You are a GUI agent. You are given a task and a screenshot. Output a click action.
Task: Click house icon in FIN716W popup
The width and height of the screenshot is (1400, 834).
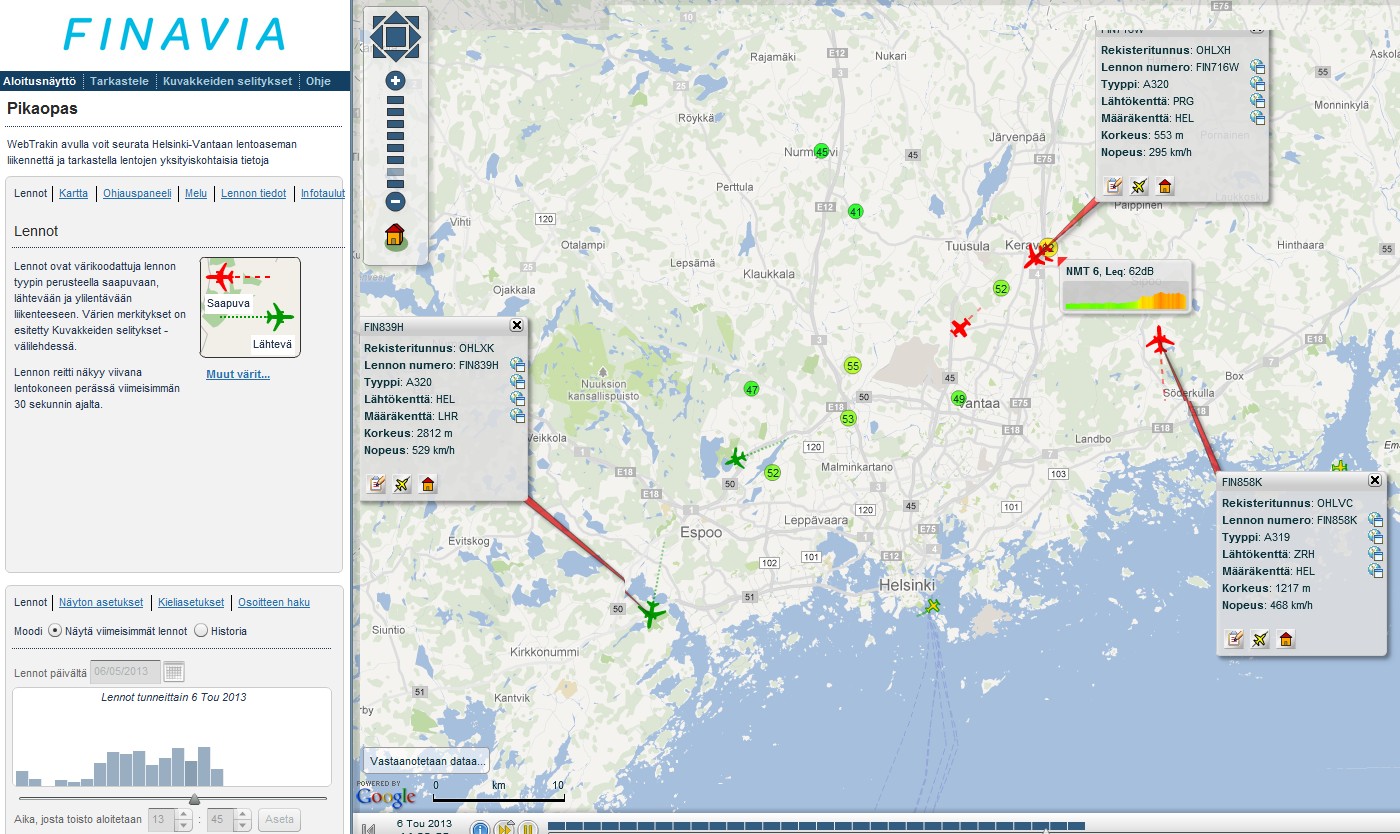click(1164, 186)
